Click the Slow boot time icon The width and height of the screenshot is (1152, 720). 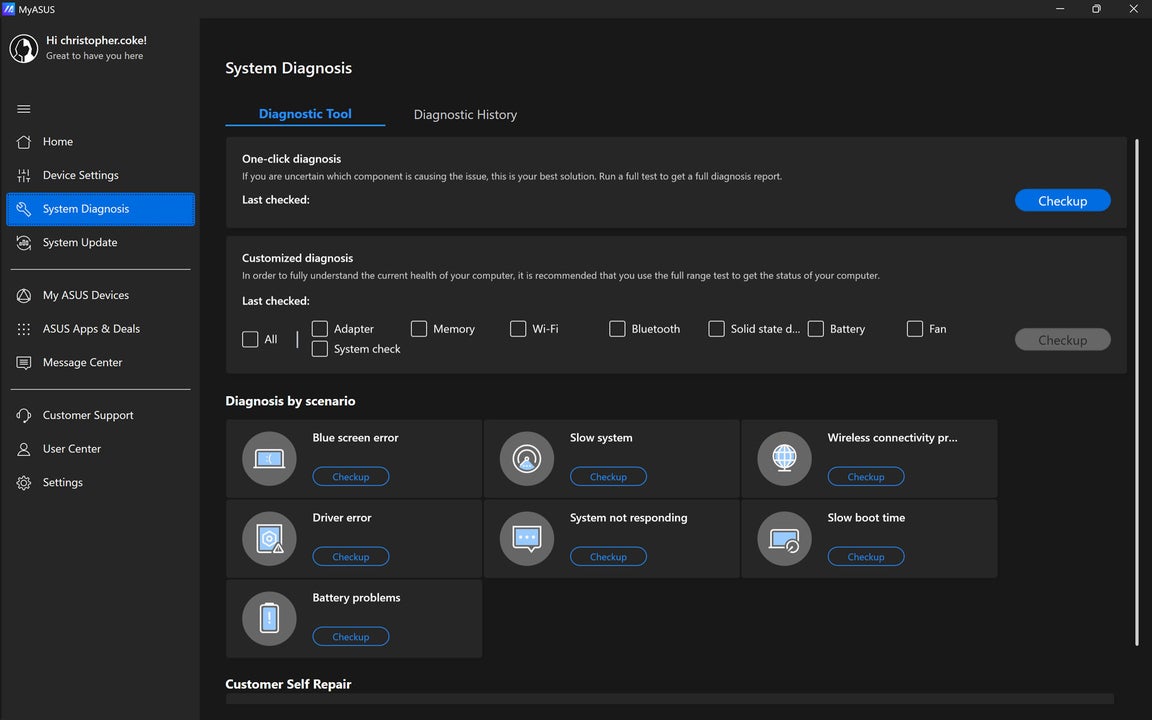[784, 539]
